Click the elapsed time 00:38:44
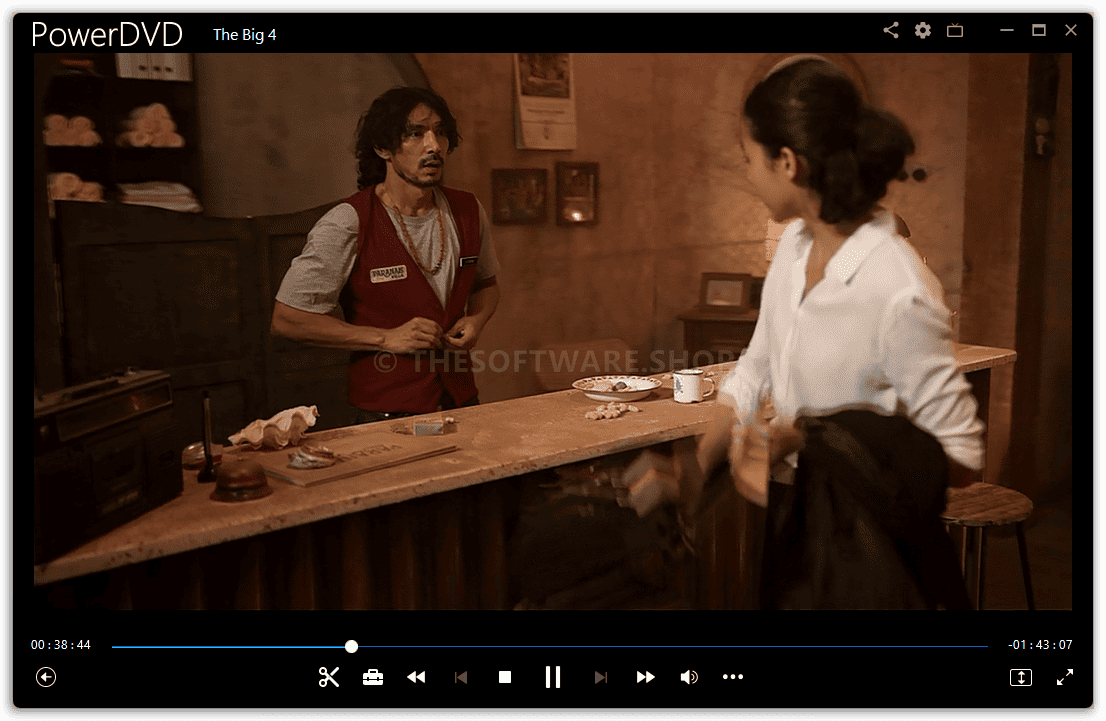Image resolution: width=1106 pixels, height=721 pixels. point(61,645)
